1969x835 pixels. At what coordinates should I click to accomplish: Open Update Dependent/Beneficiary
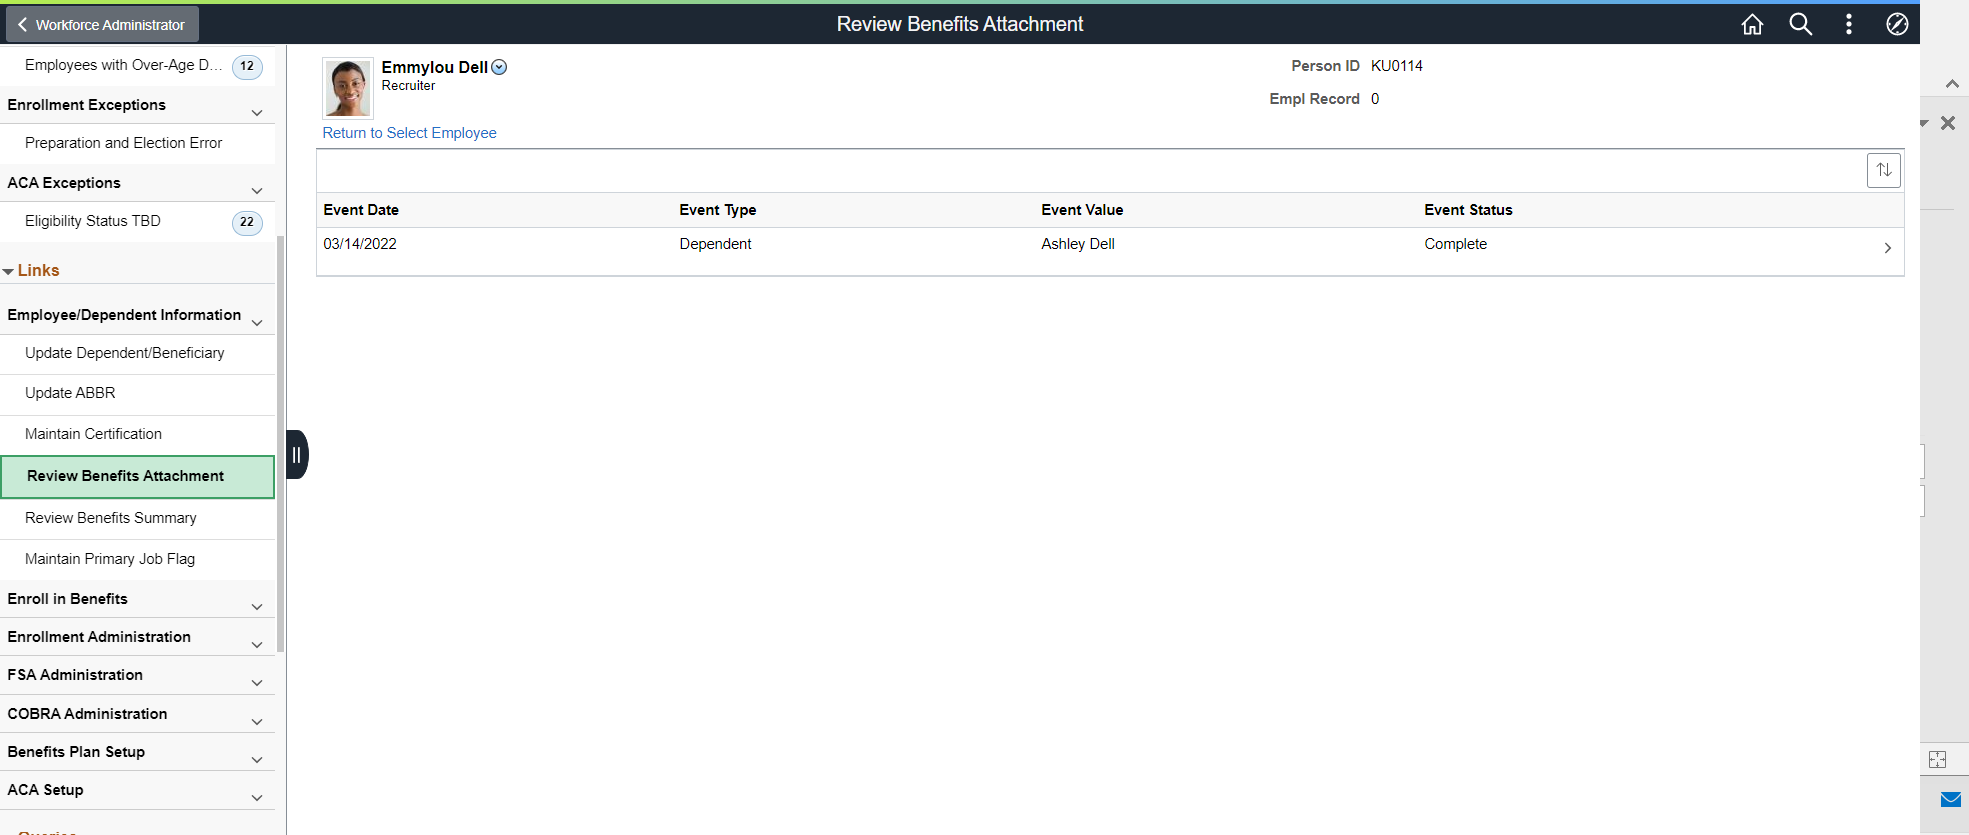coord(137,353)
